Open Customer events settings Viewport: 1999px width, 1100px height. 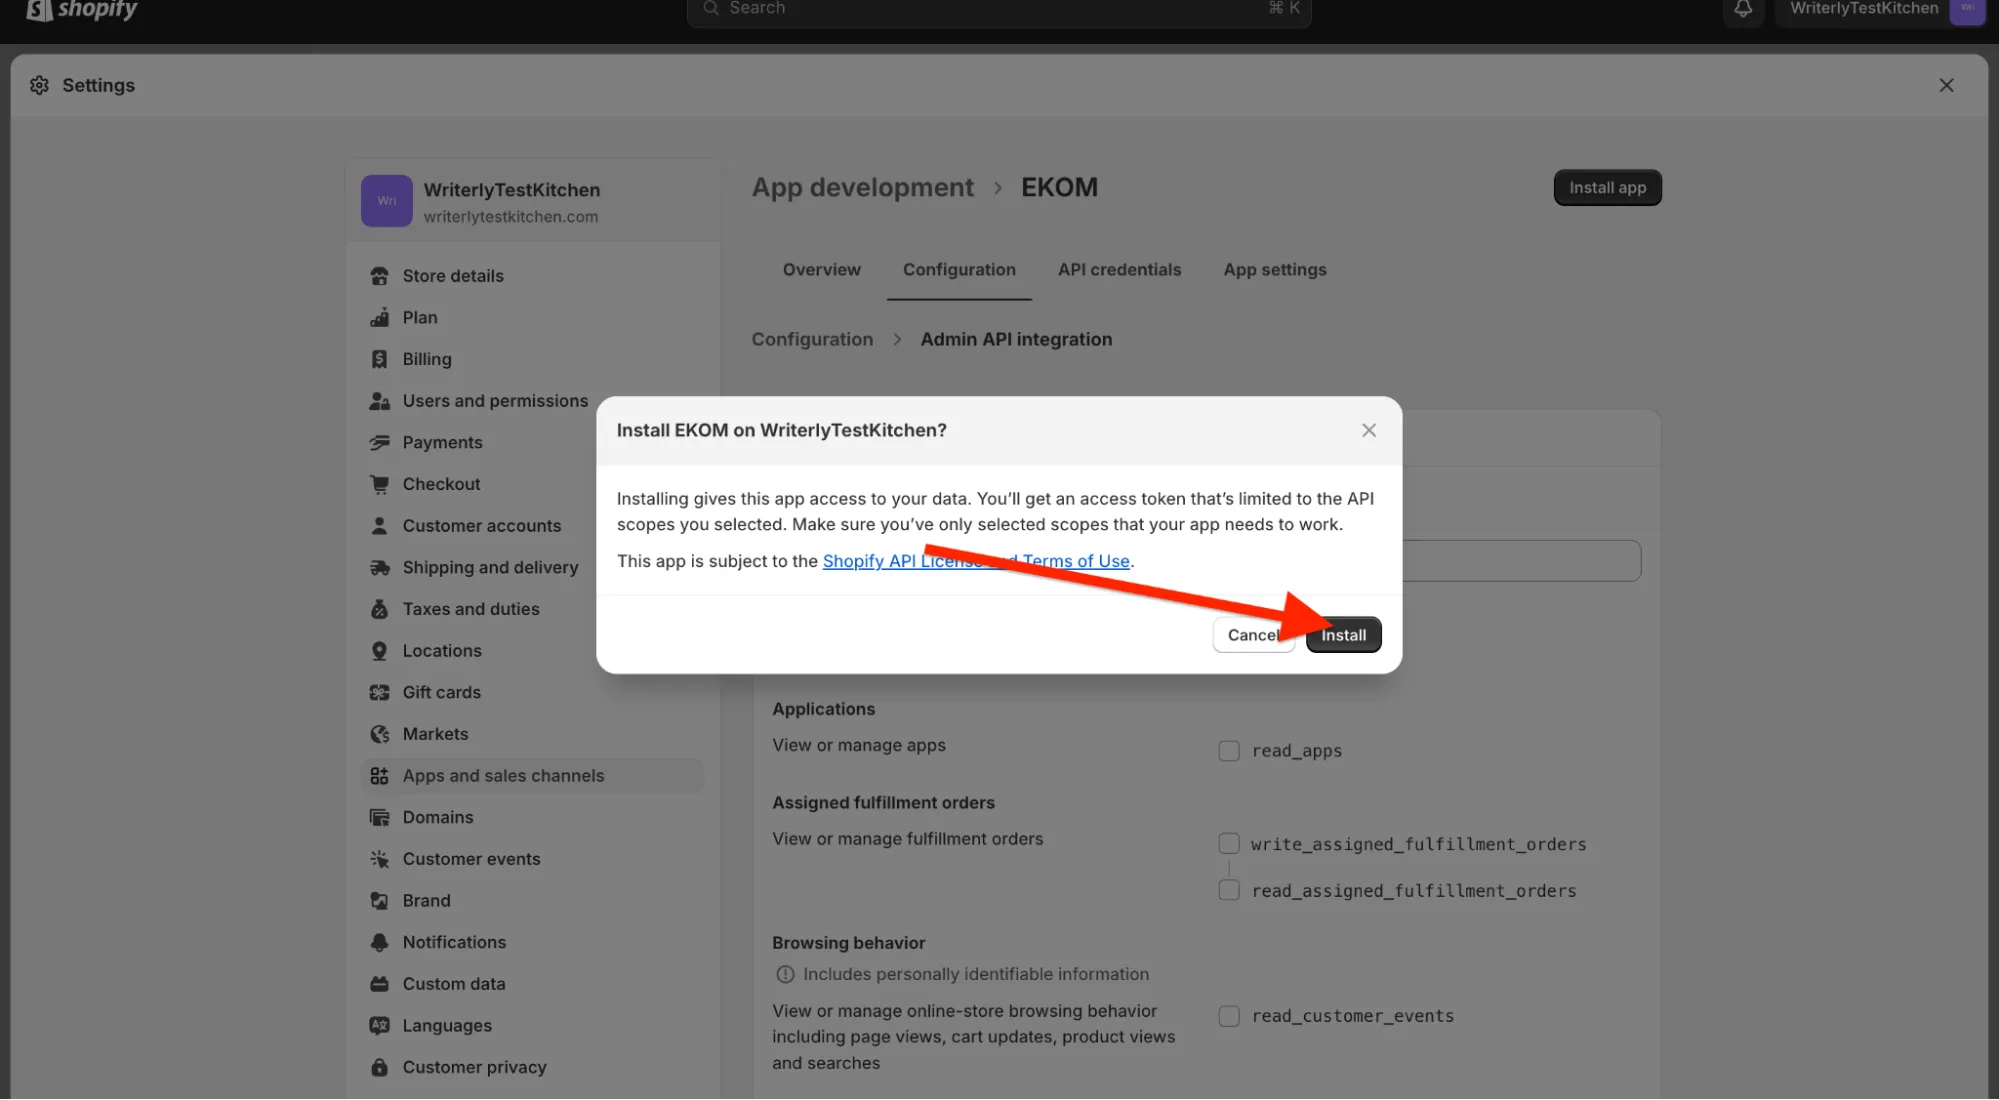[x=532, y=859]
